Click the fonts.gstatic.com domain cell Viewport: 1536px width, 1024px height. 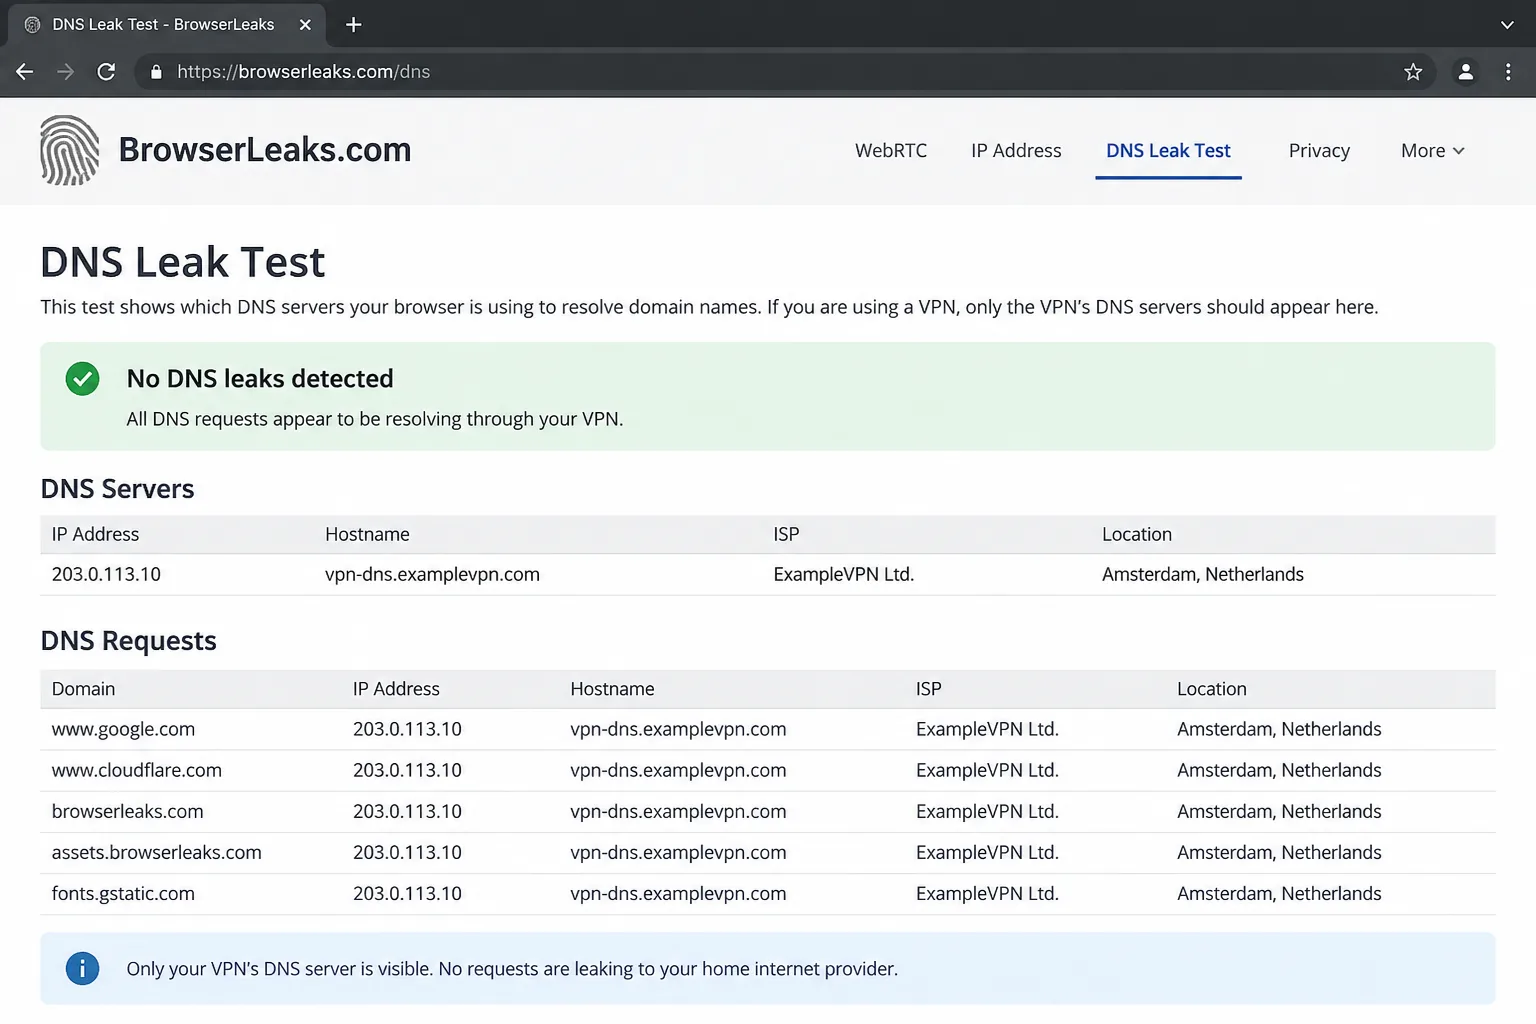pos(123,893)
